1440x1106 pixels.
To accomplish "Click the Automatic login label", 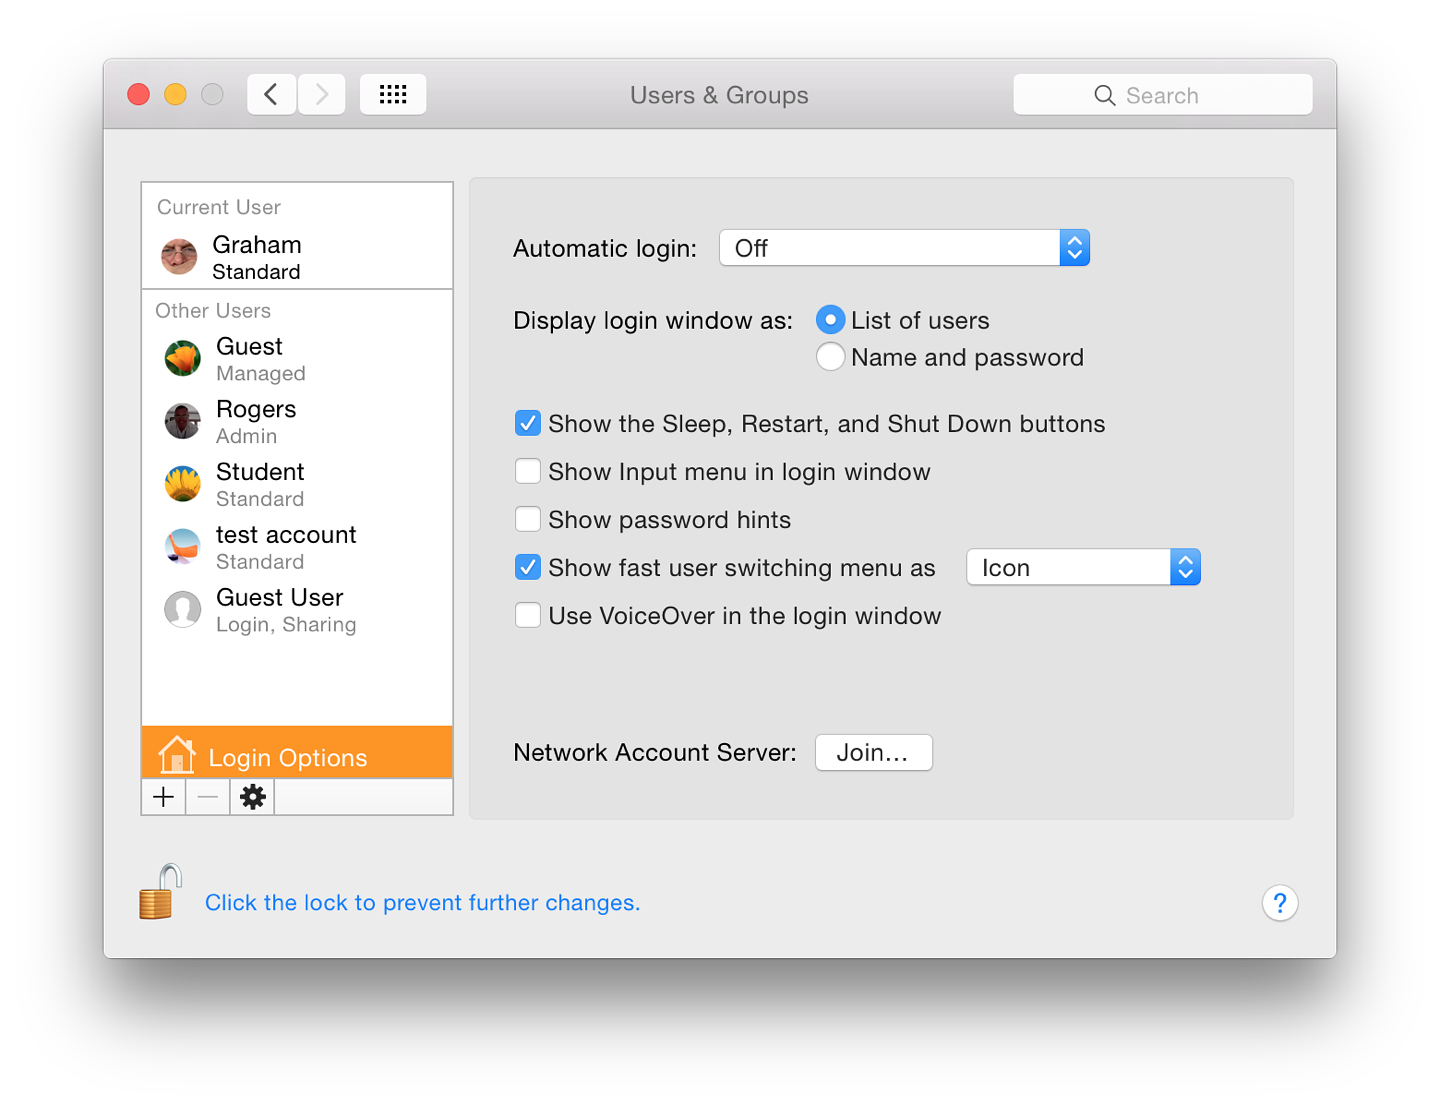I will coord(605,248).
